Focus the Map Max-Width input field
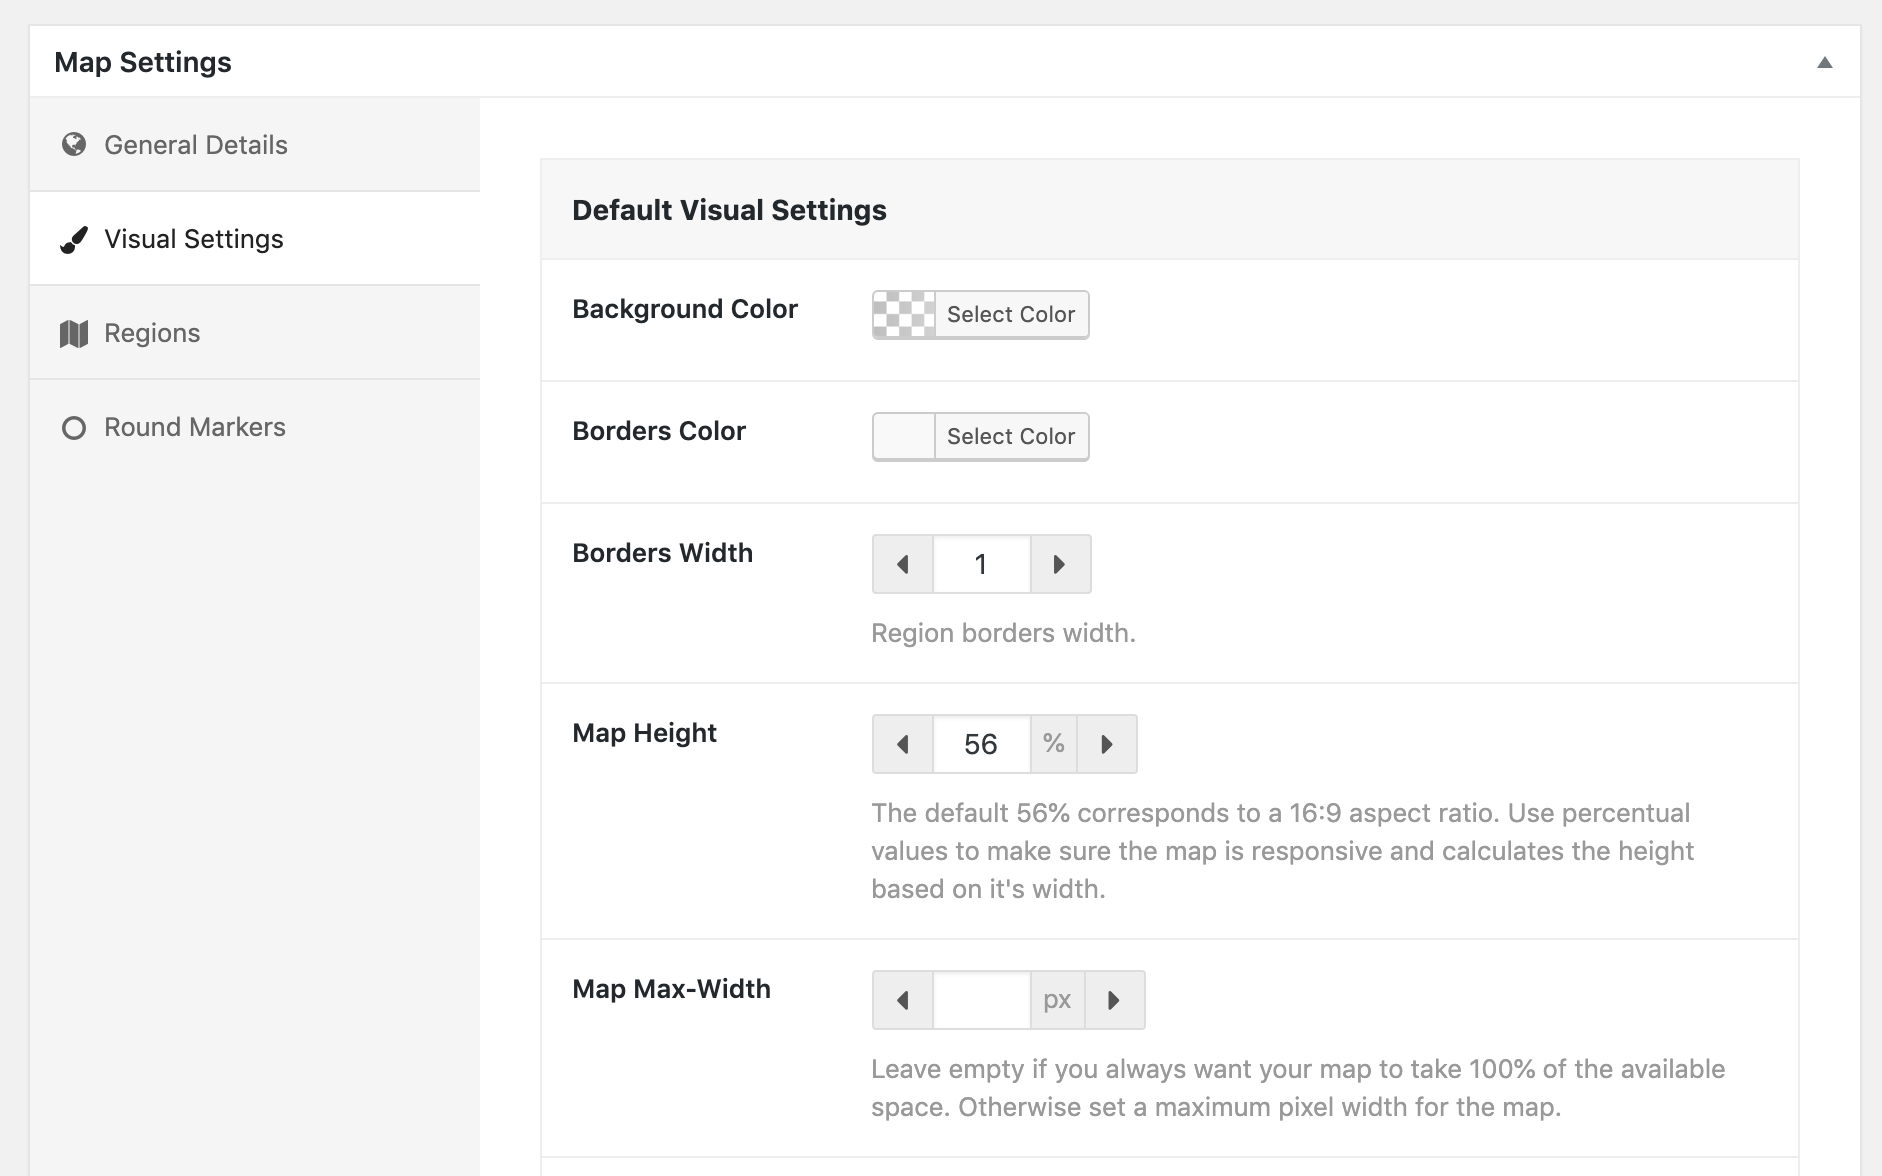Viewport: 1882px width, 1176px height. (982, 1000)
